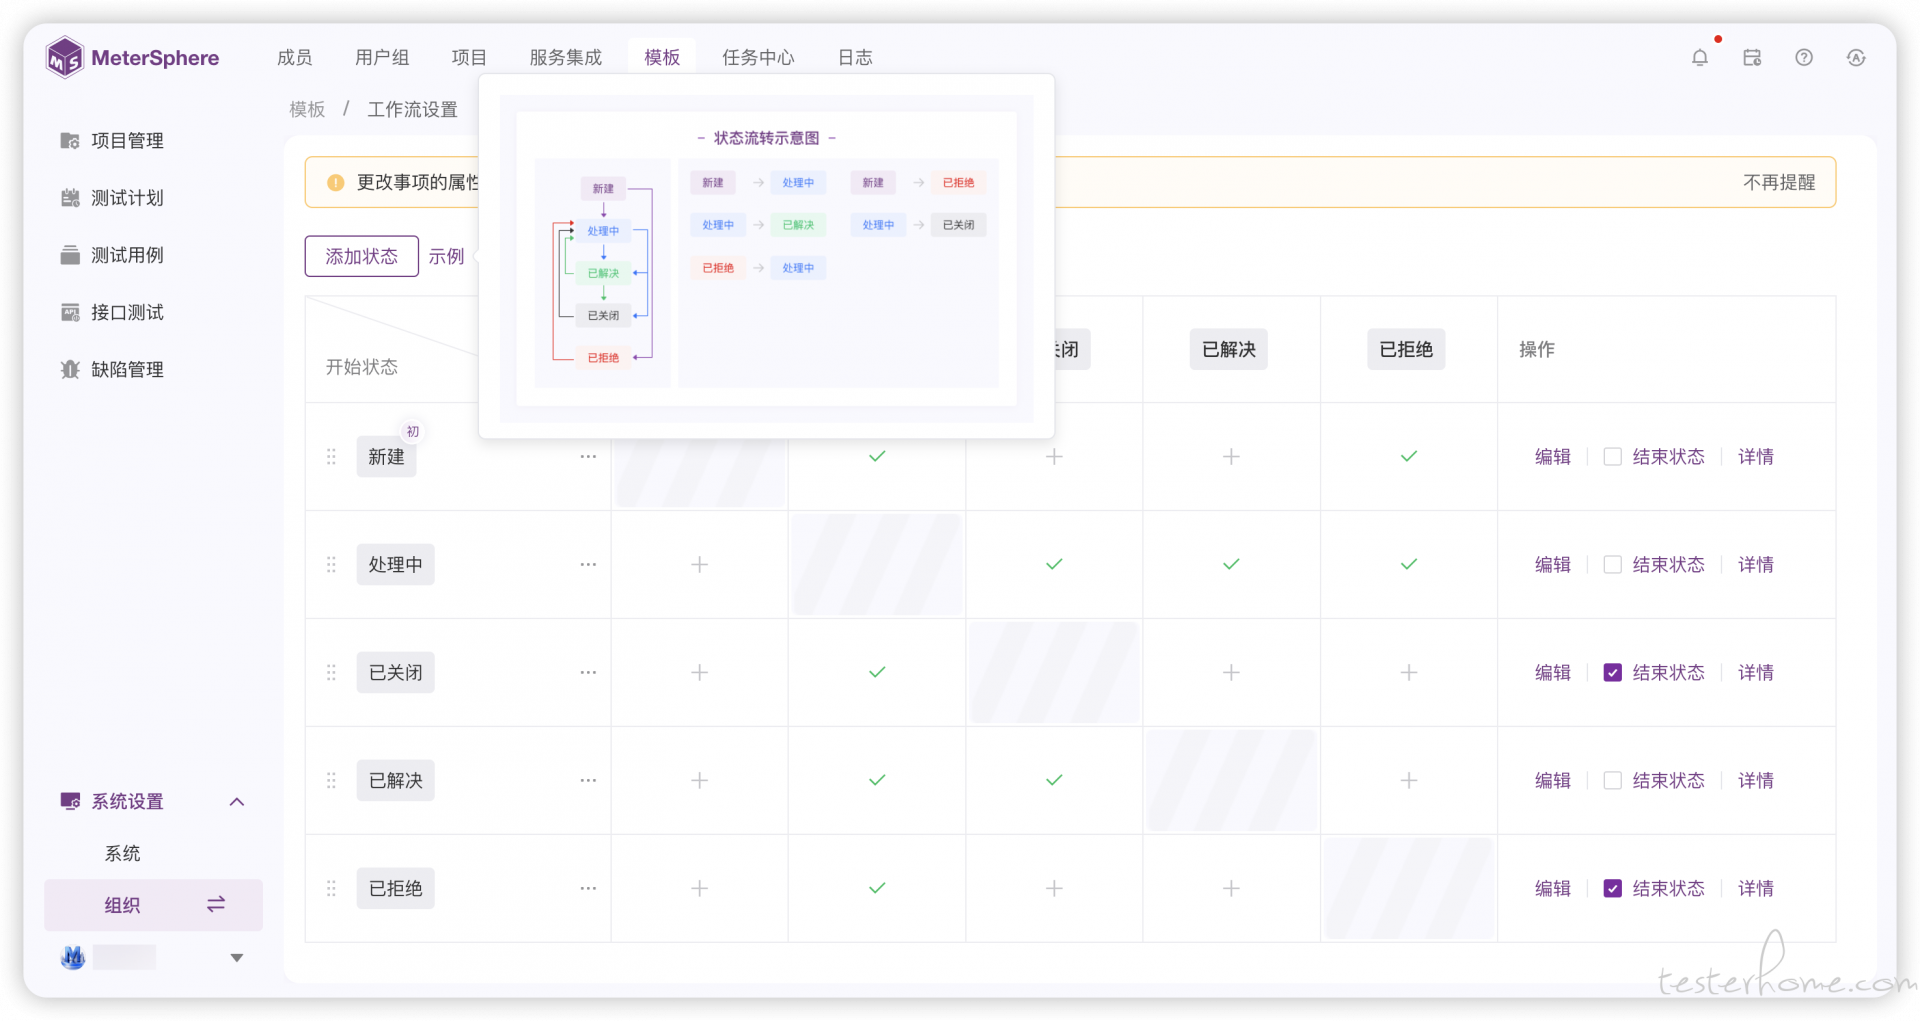Click 编辑 for the 已关闭 row
The height and width of the screenshot is (1021, 1920).
coord(1553,673)
